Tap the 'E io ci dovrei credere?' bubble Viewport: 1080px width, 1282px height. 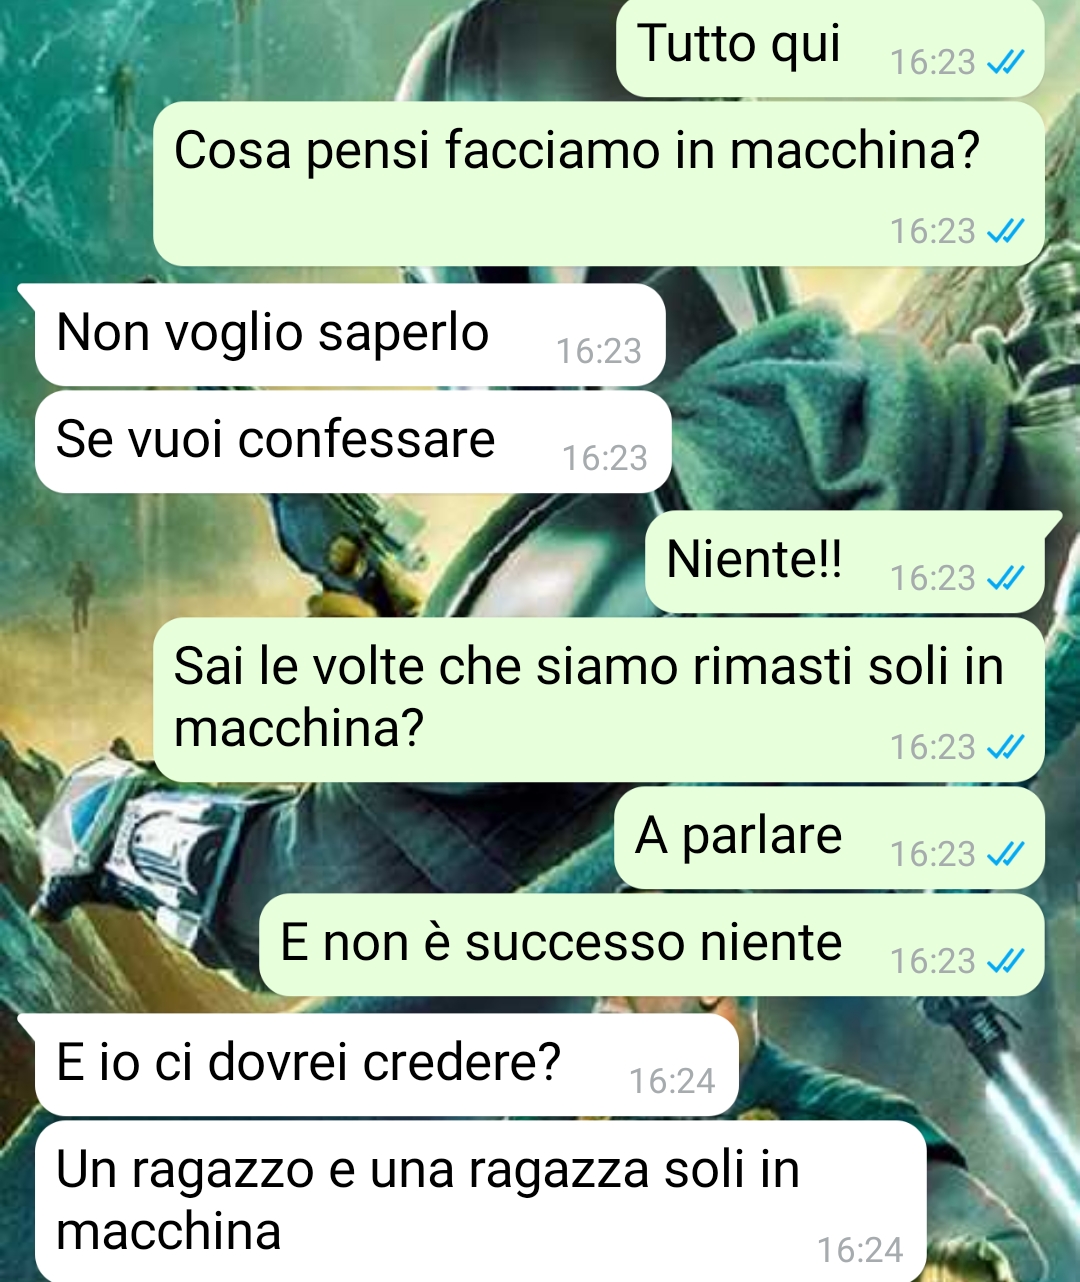[387, 1065]
